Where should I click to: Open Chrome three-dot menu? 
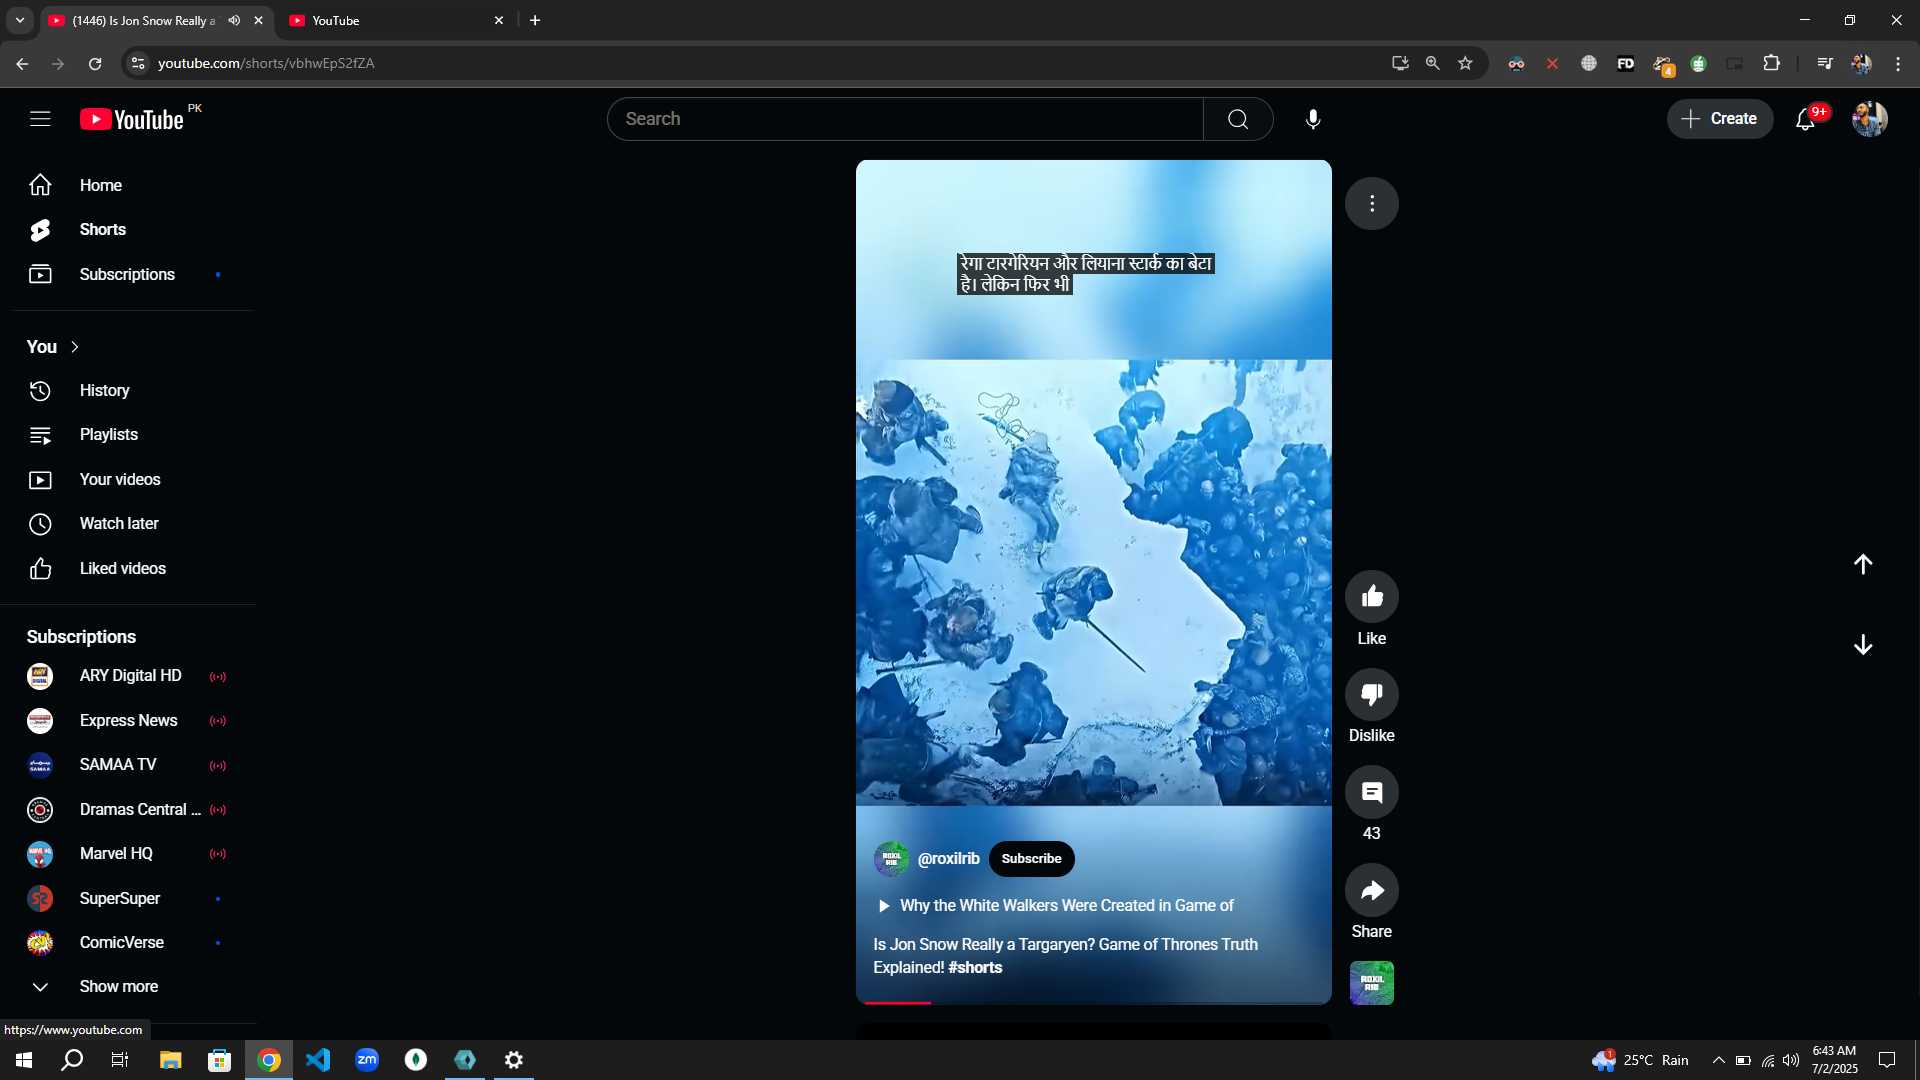pos(1898,63)
